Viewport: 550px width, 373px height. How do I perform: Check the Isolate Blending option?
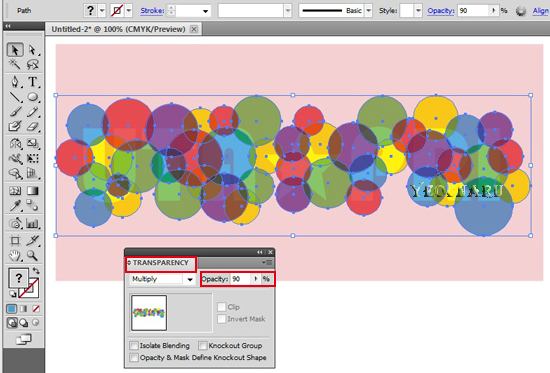click(134, 346)
